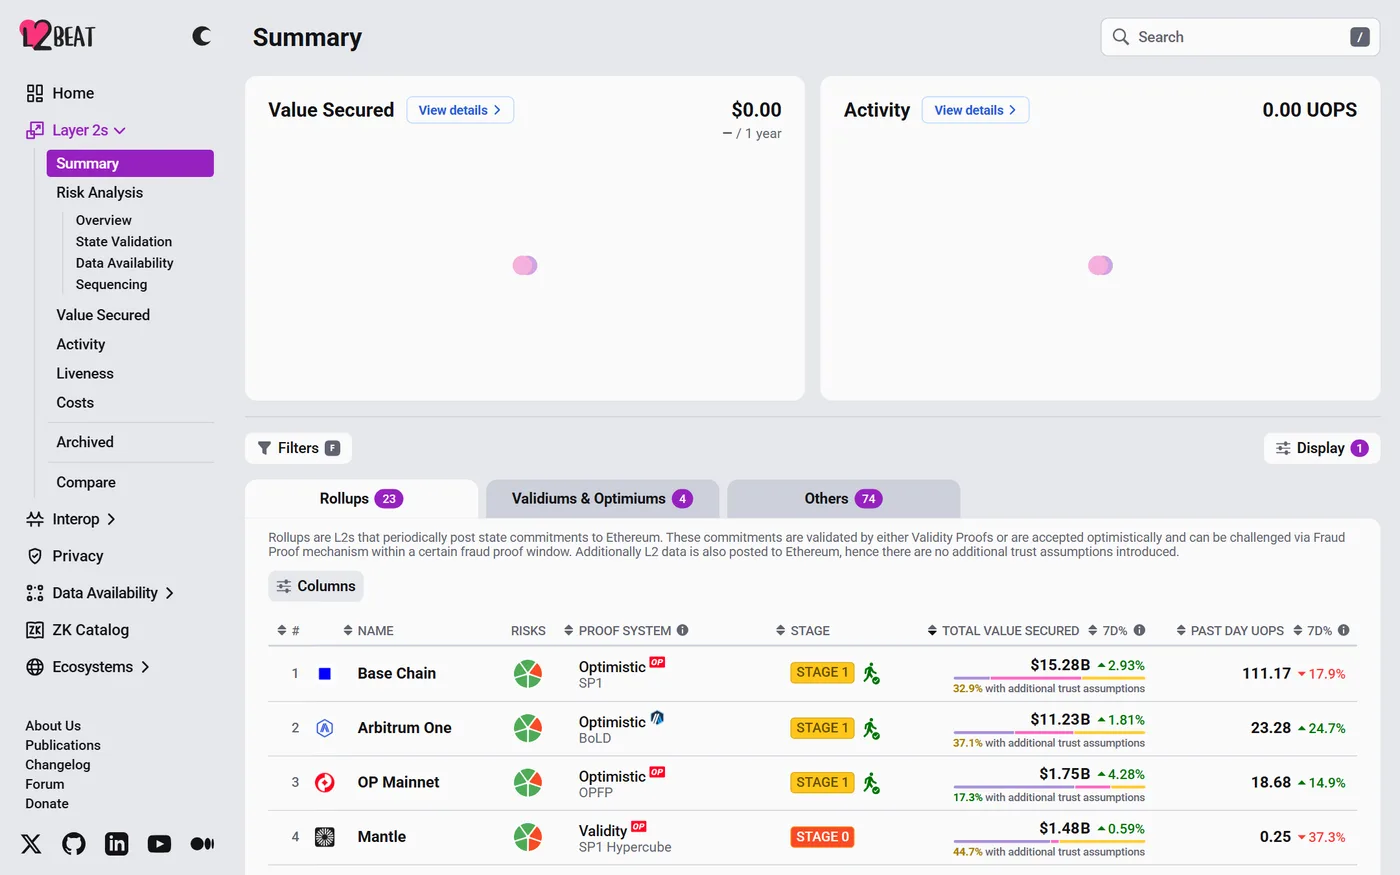This screenshot has height=875, width=1400.
Task: View details for Value Secured
Action: tap(460, 110)
